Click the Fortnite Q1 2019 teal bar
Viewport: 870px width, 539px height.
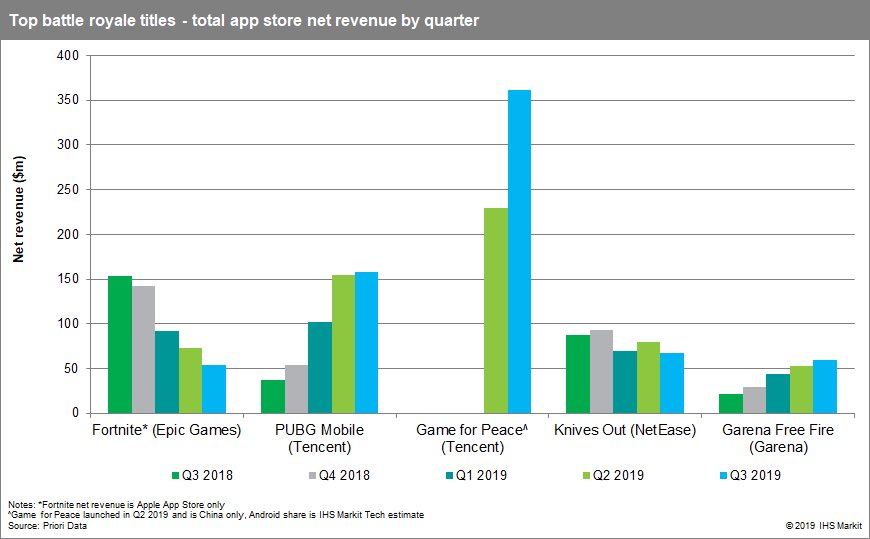(x=167, y=372)
